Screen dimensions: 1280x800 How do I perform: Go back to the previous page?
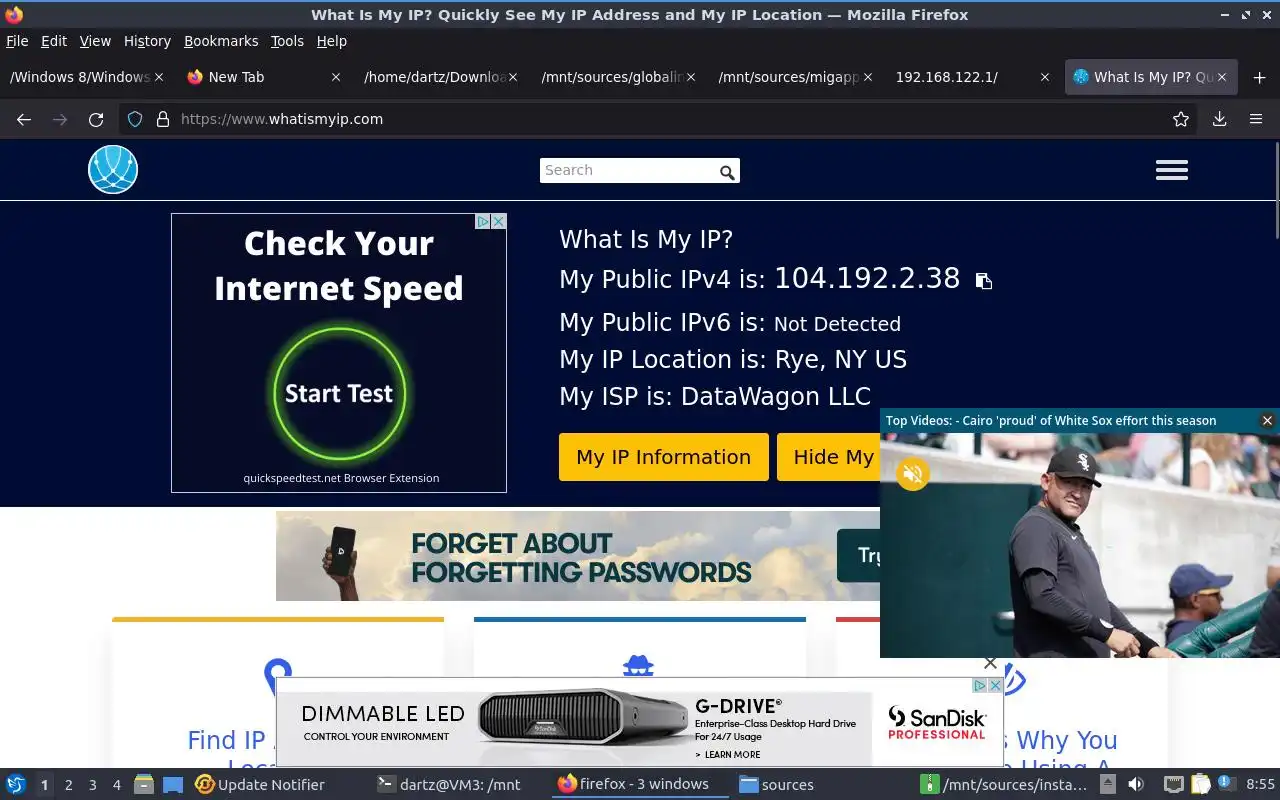[x=24, y=119]
